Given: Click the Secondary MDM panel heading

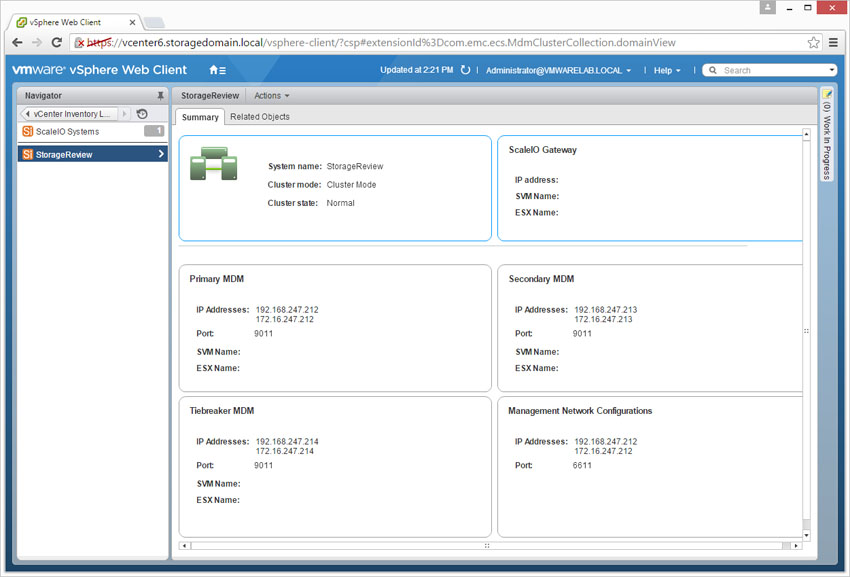Looking at the screenshot, I should pyautogui.click(x=541, y=279).
